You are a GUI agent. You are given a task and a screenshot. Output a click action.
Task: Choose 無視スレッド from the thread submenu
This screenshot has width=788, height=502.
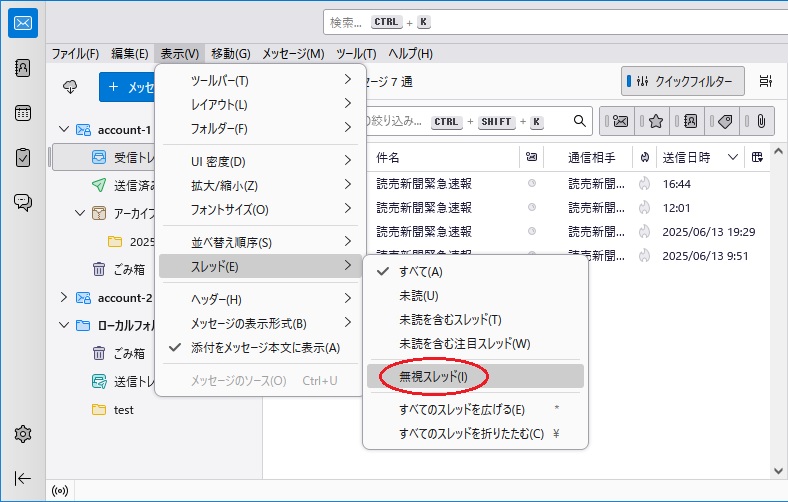432,376
